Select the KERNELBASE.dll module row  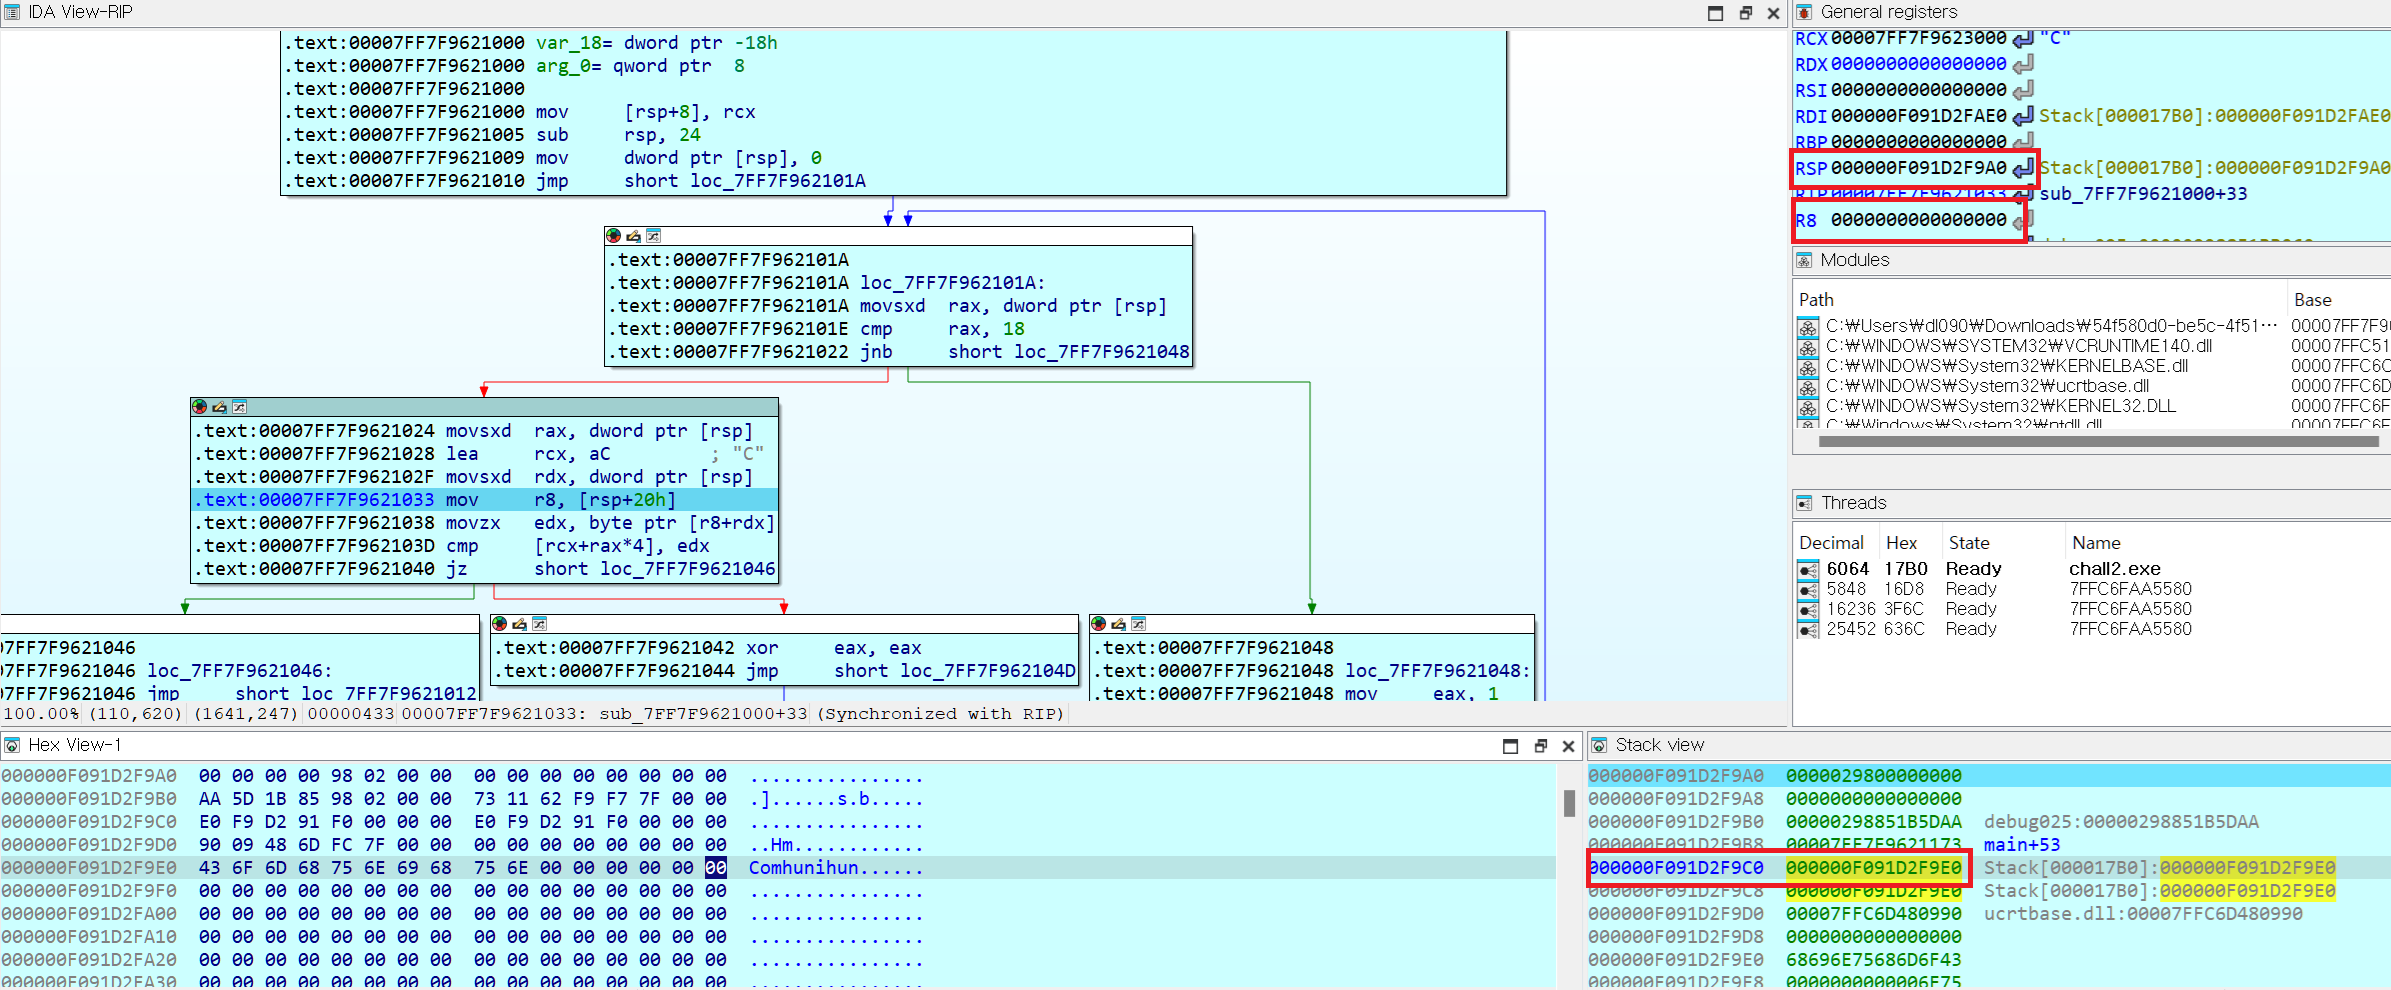[x=2093, y=366]
